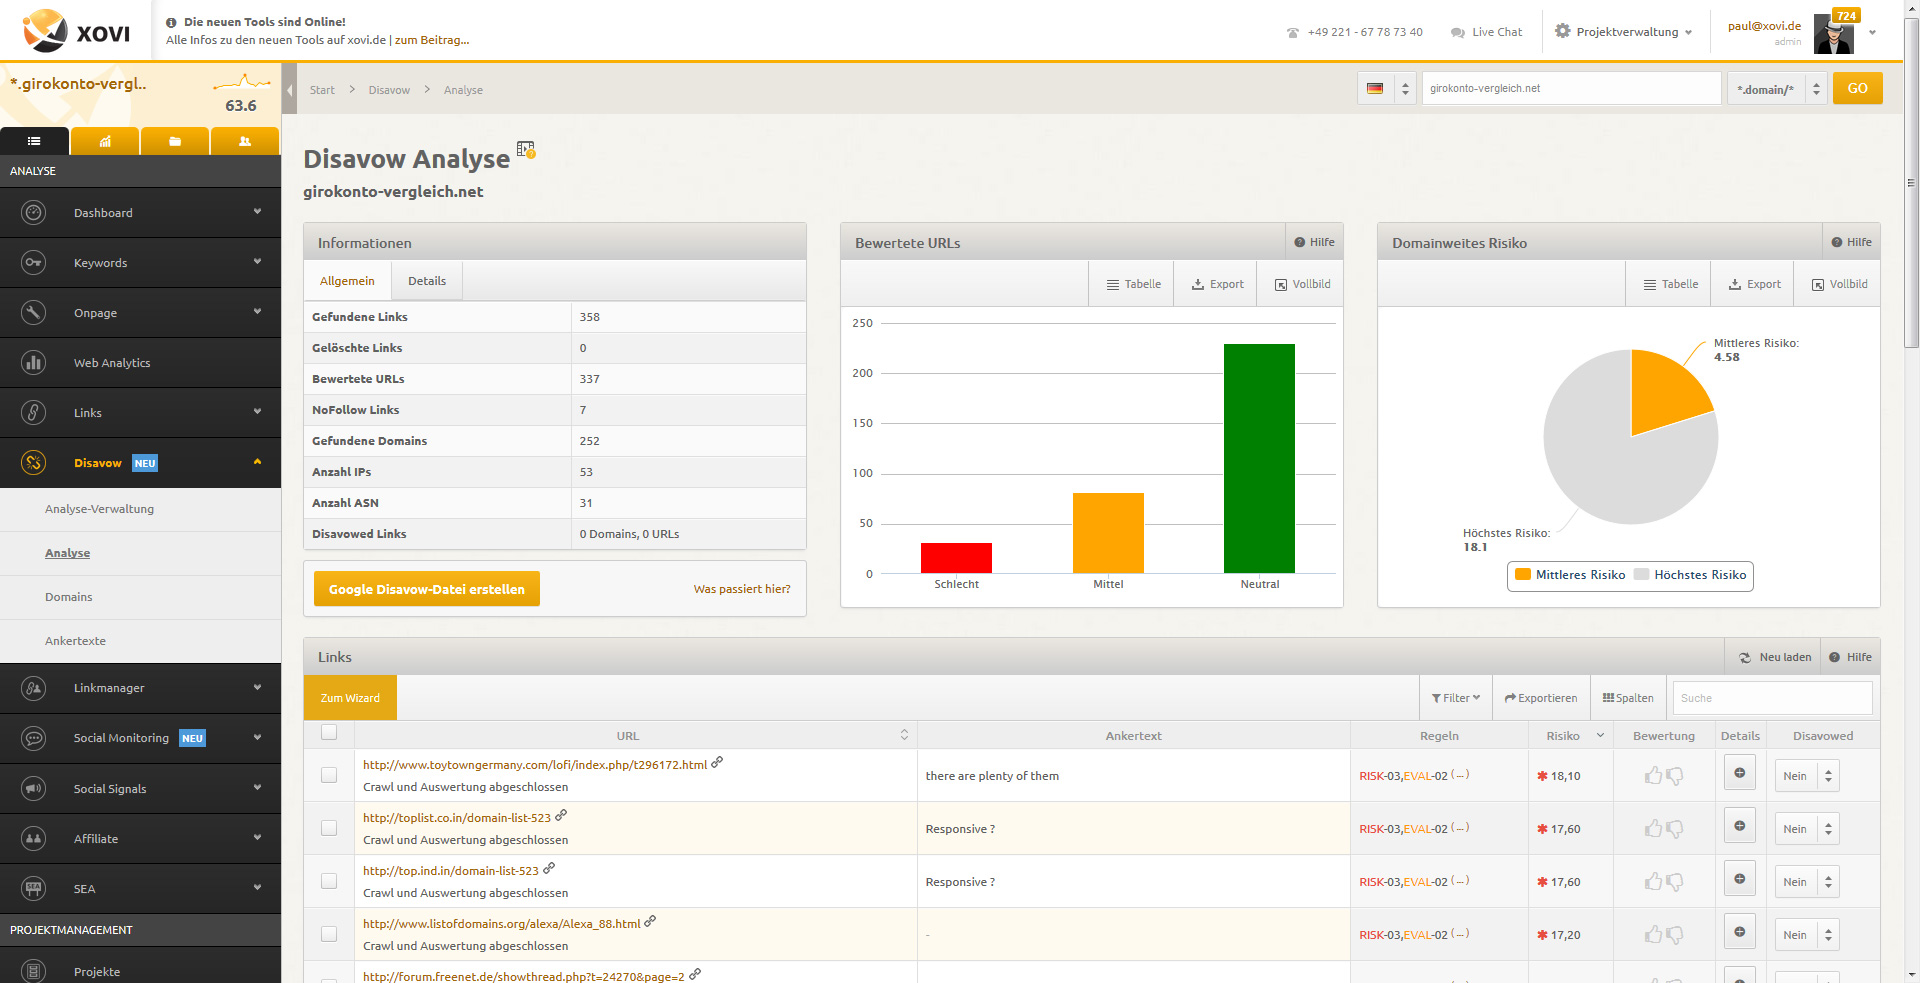Viewport: 1920px width, 983px height.
Task: Click the Live Chat bubble icon
Action: (1458, 32)
